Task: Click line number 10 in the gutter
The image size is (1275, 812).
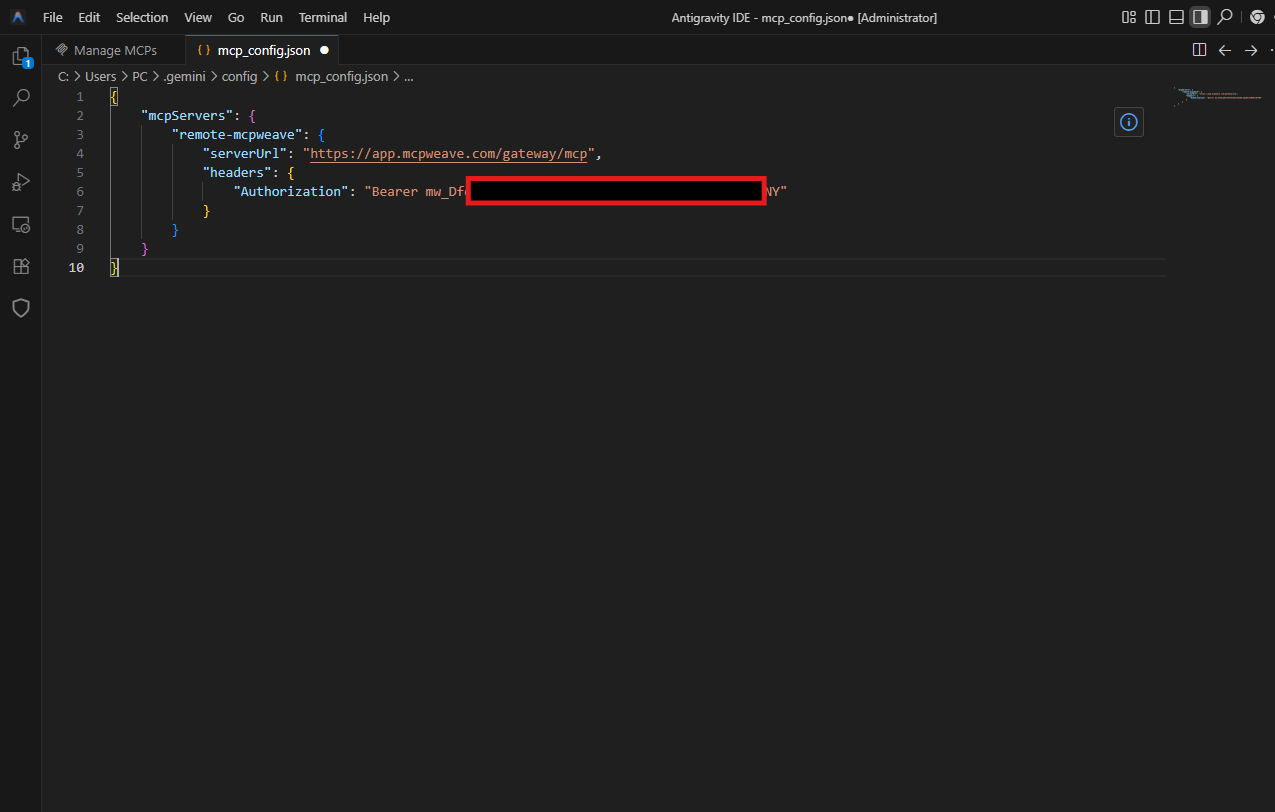Action: click(76, 267)
